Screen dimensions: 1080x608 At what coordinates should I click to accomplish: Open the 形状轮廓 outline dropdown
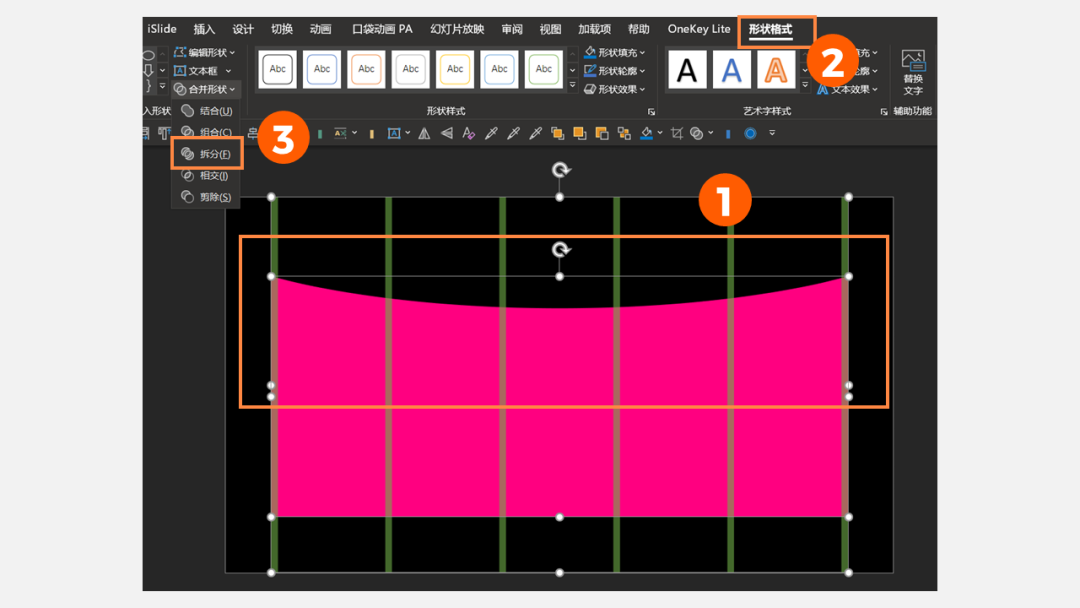615,71
